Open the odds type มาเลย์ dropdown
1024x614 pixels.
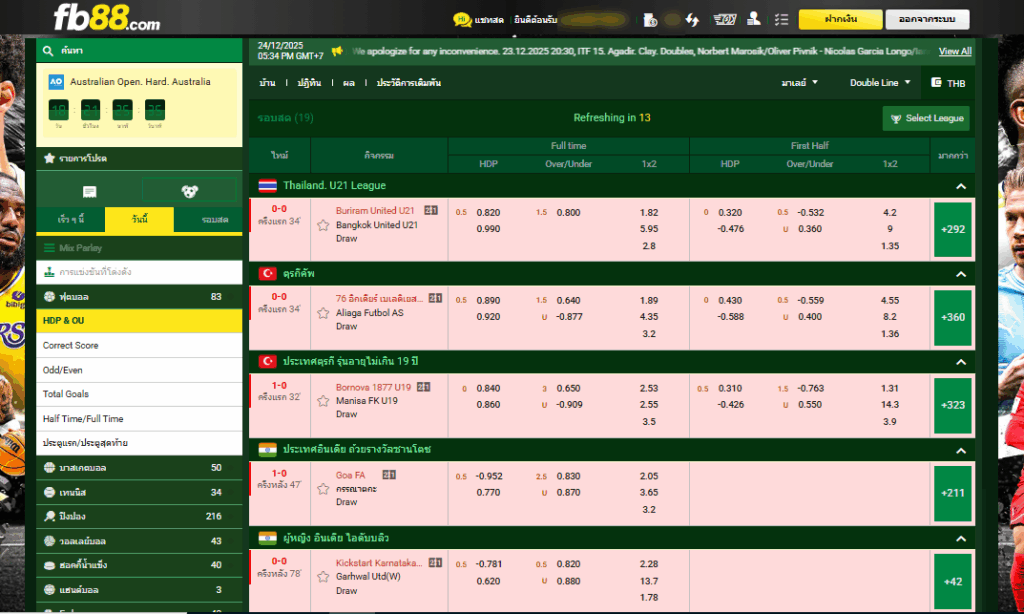[x=799, y=82]
